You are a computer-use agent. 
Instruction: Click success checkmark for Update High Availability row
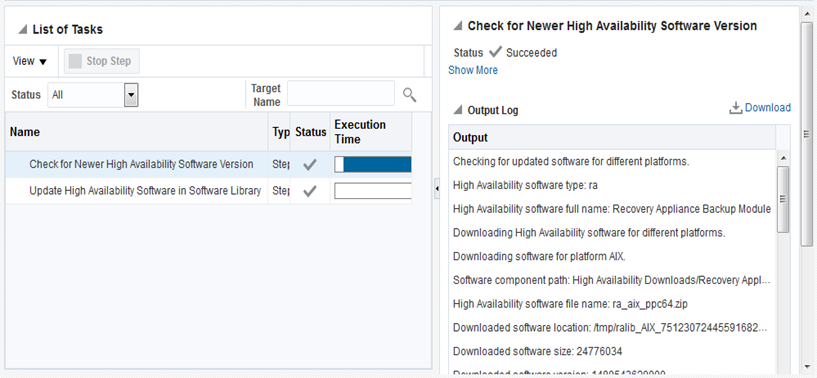click(310, 191)
